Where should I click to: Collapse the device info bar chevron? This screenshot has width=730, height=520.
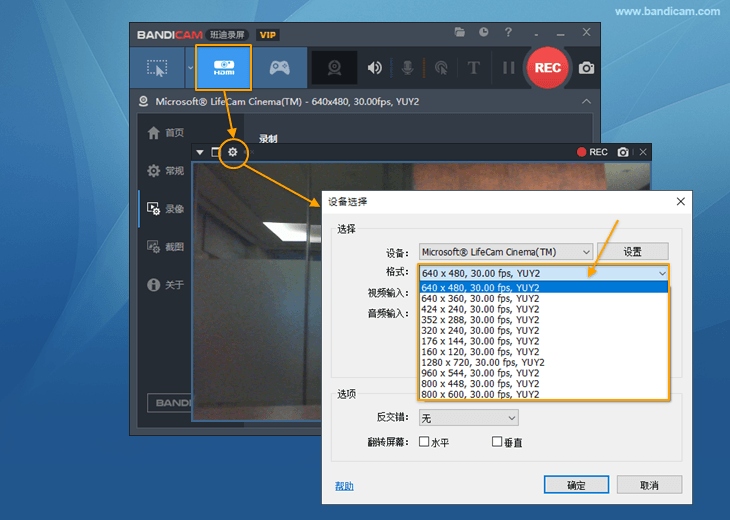pyautogui.click(x=586, y=101)
